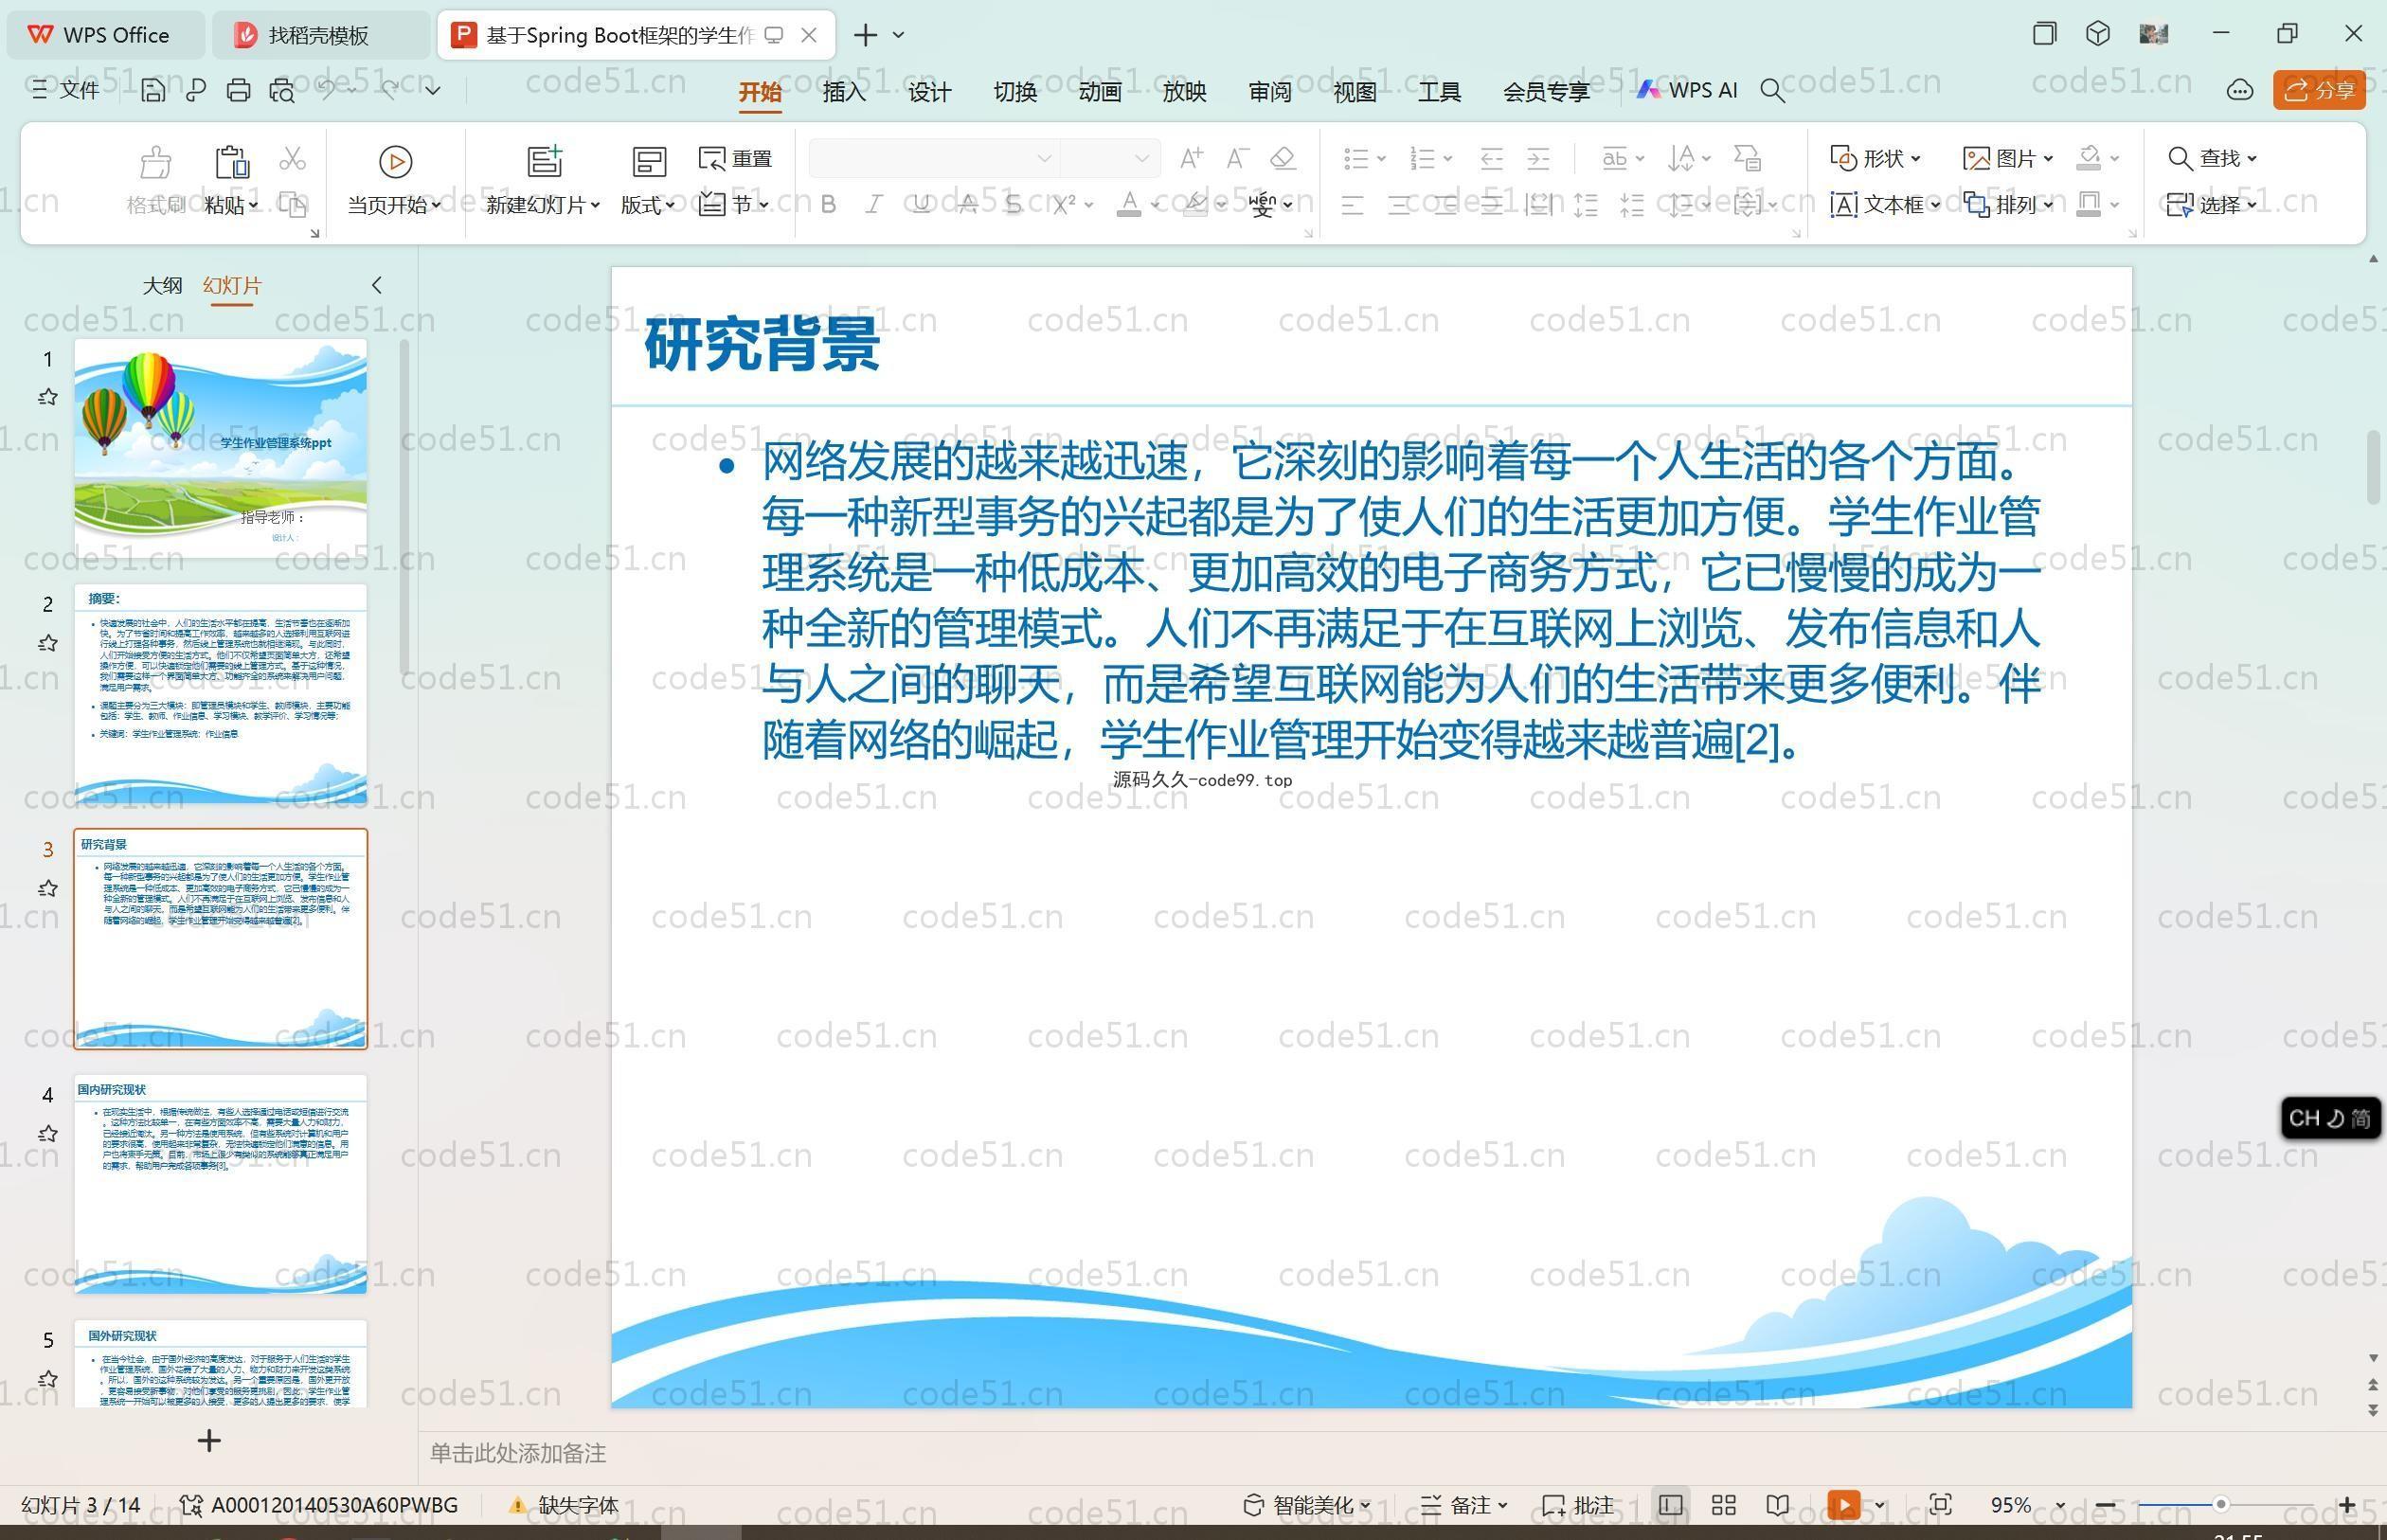
Task: Click the Save icon in quick toolbar
Action: 153,90
